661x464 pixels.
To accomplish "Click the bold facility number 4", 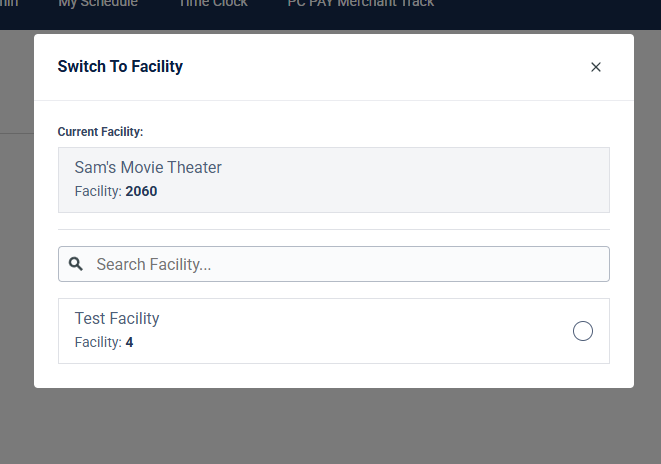I will pyautogui.click(x=129, y=342).
